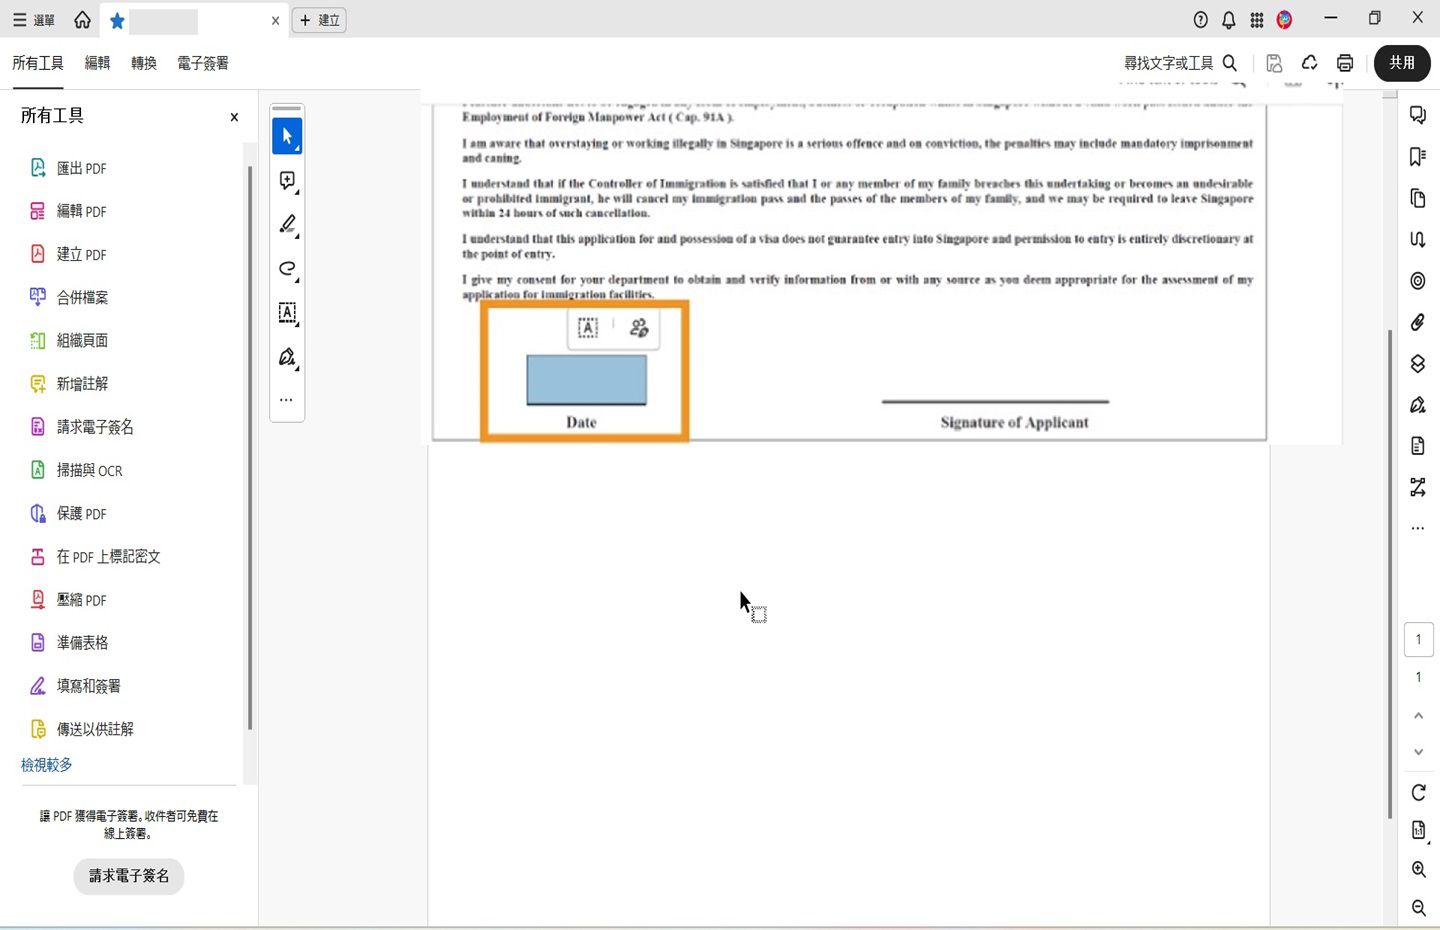Open the bookmarks panel in right rail

click(1418, 157)
